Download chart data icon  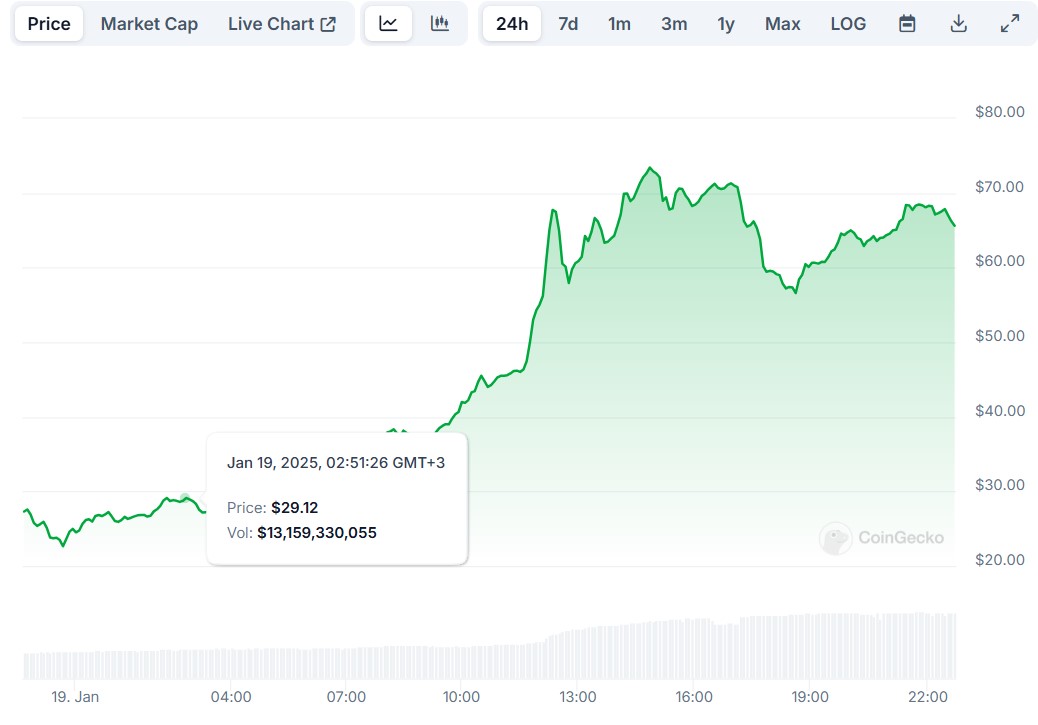tap(958, 24)
